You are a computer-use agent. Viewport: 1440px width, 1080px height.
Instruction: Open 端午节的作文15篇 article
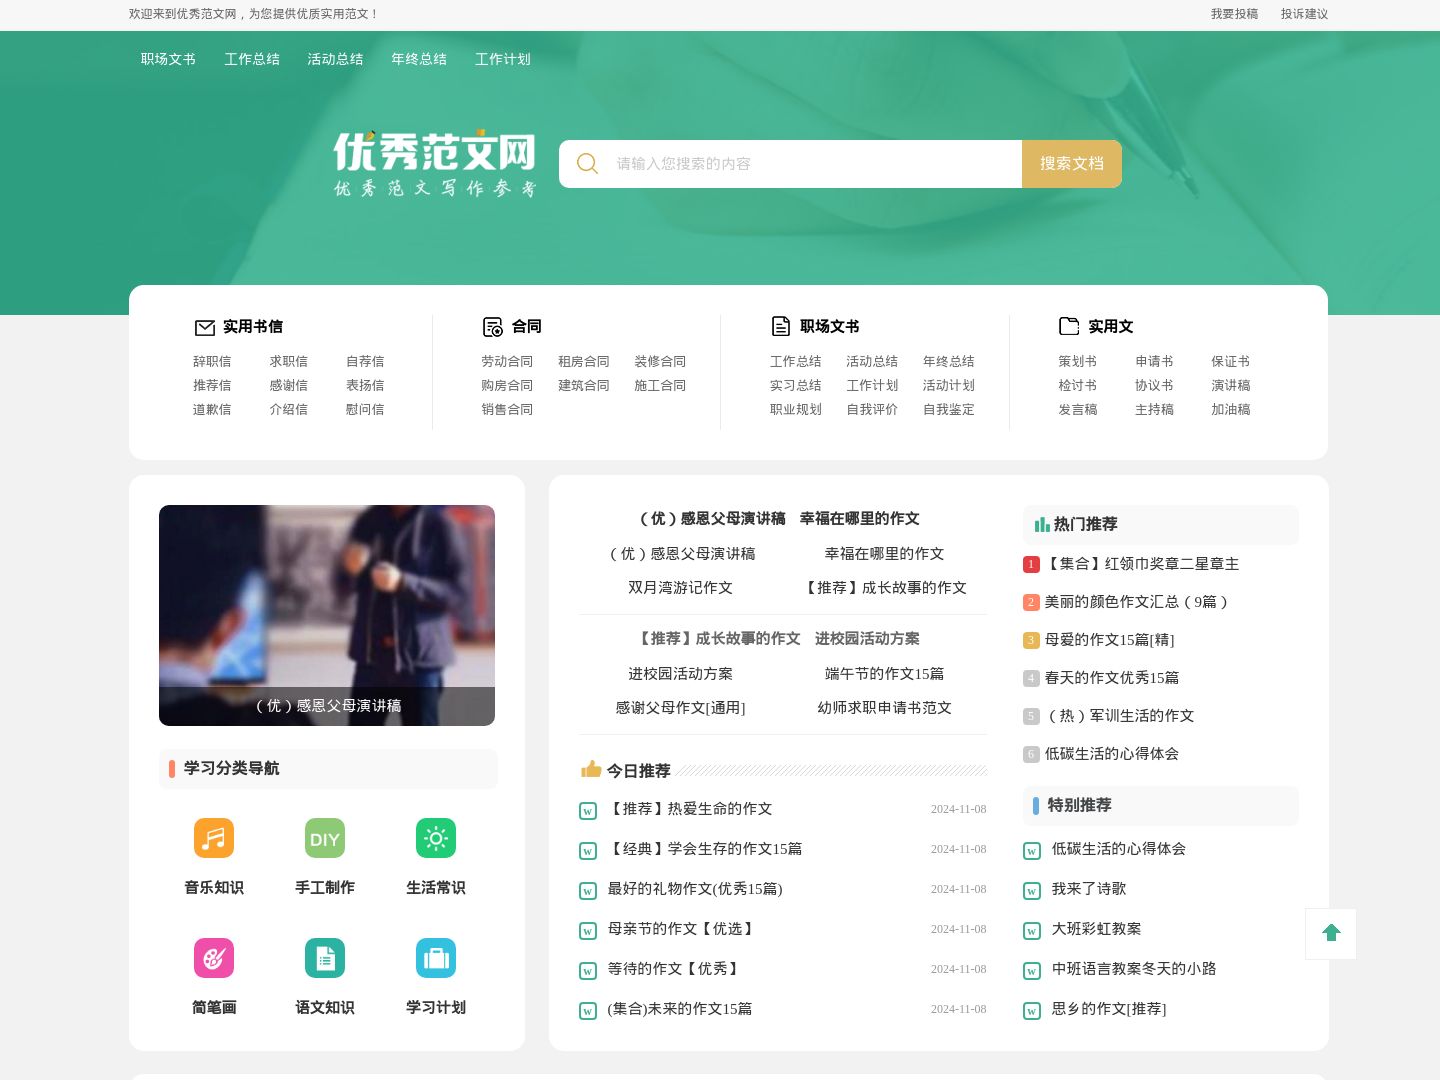[x=884, y=674]
